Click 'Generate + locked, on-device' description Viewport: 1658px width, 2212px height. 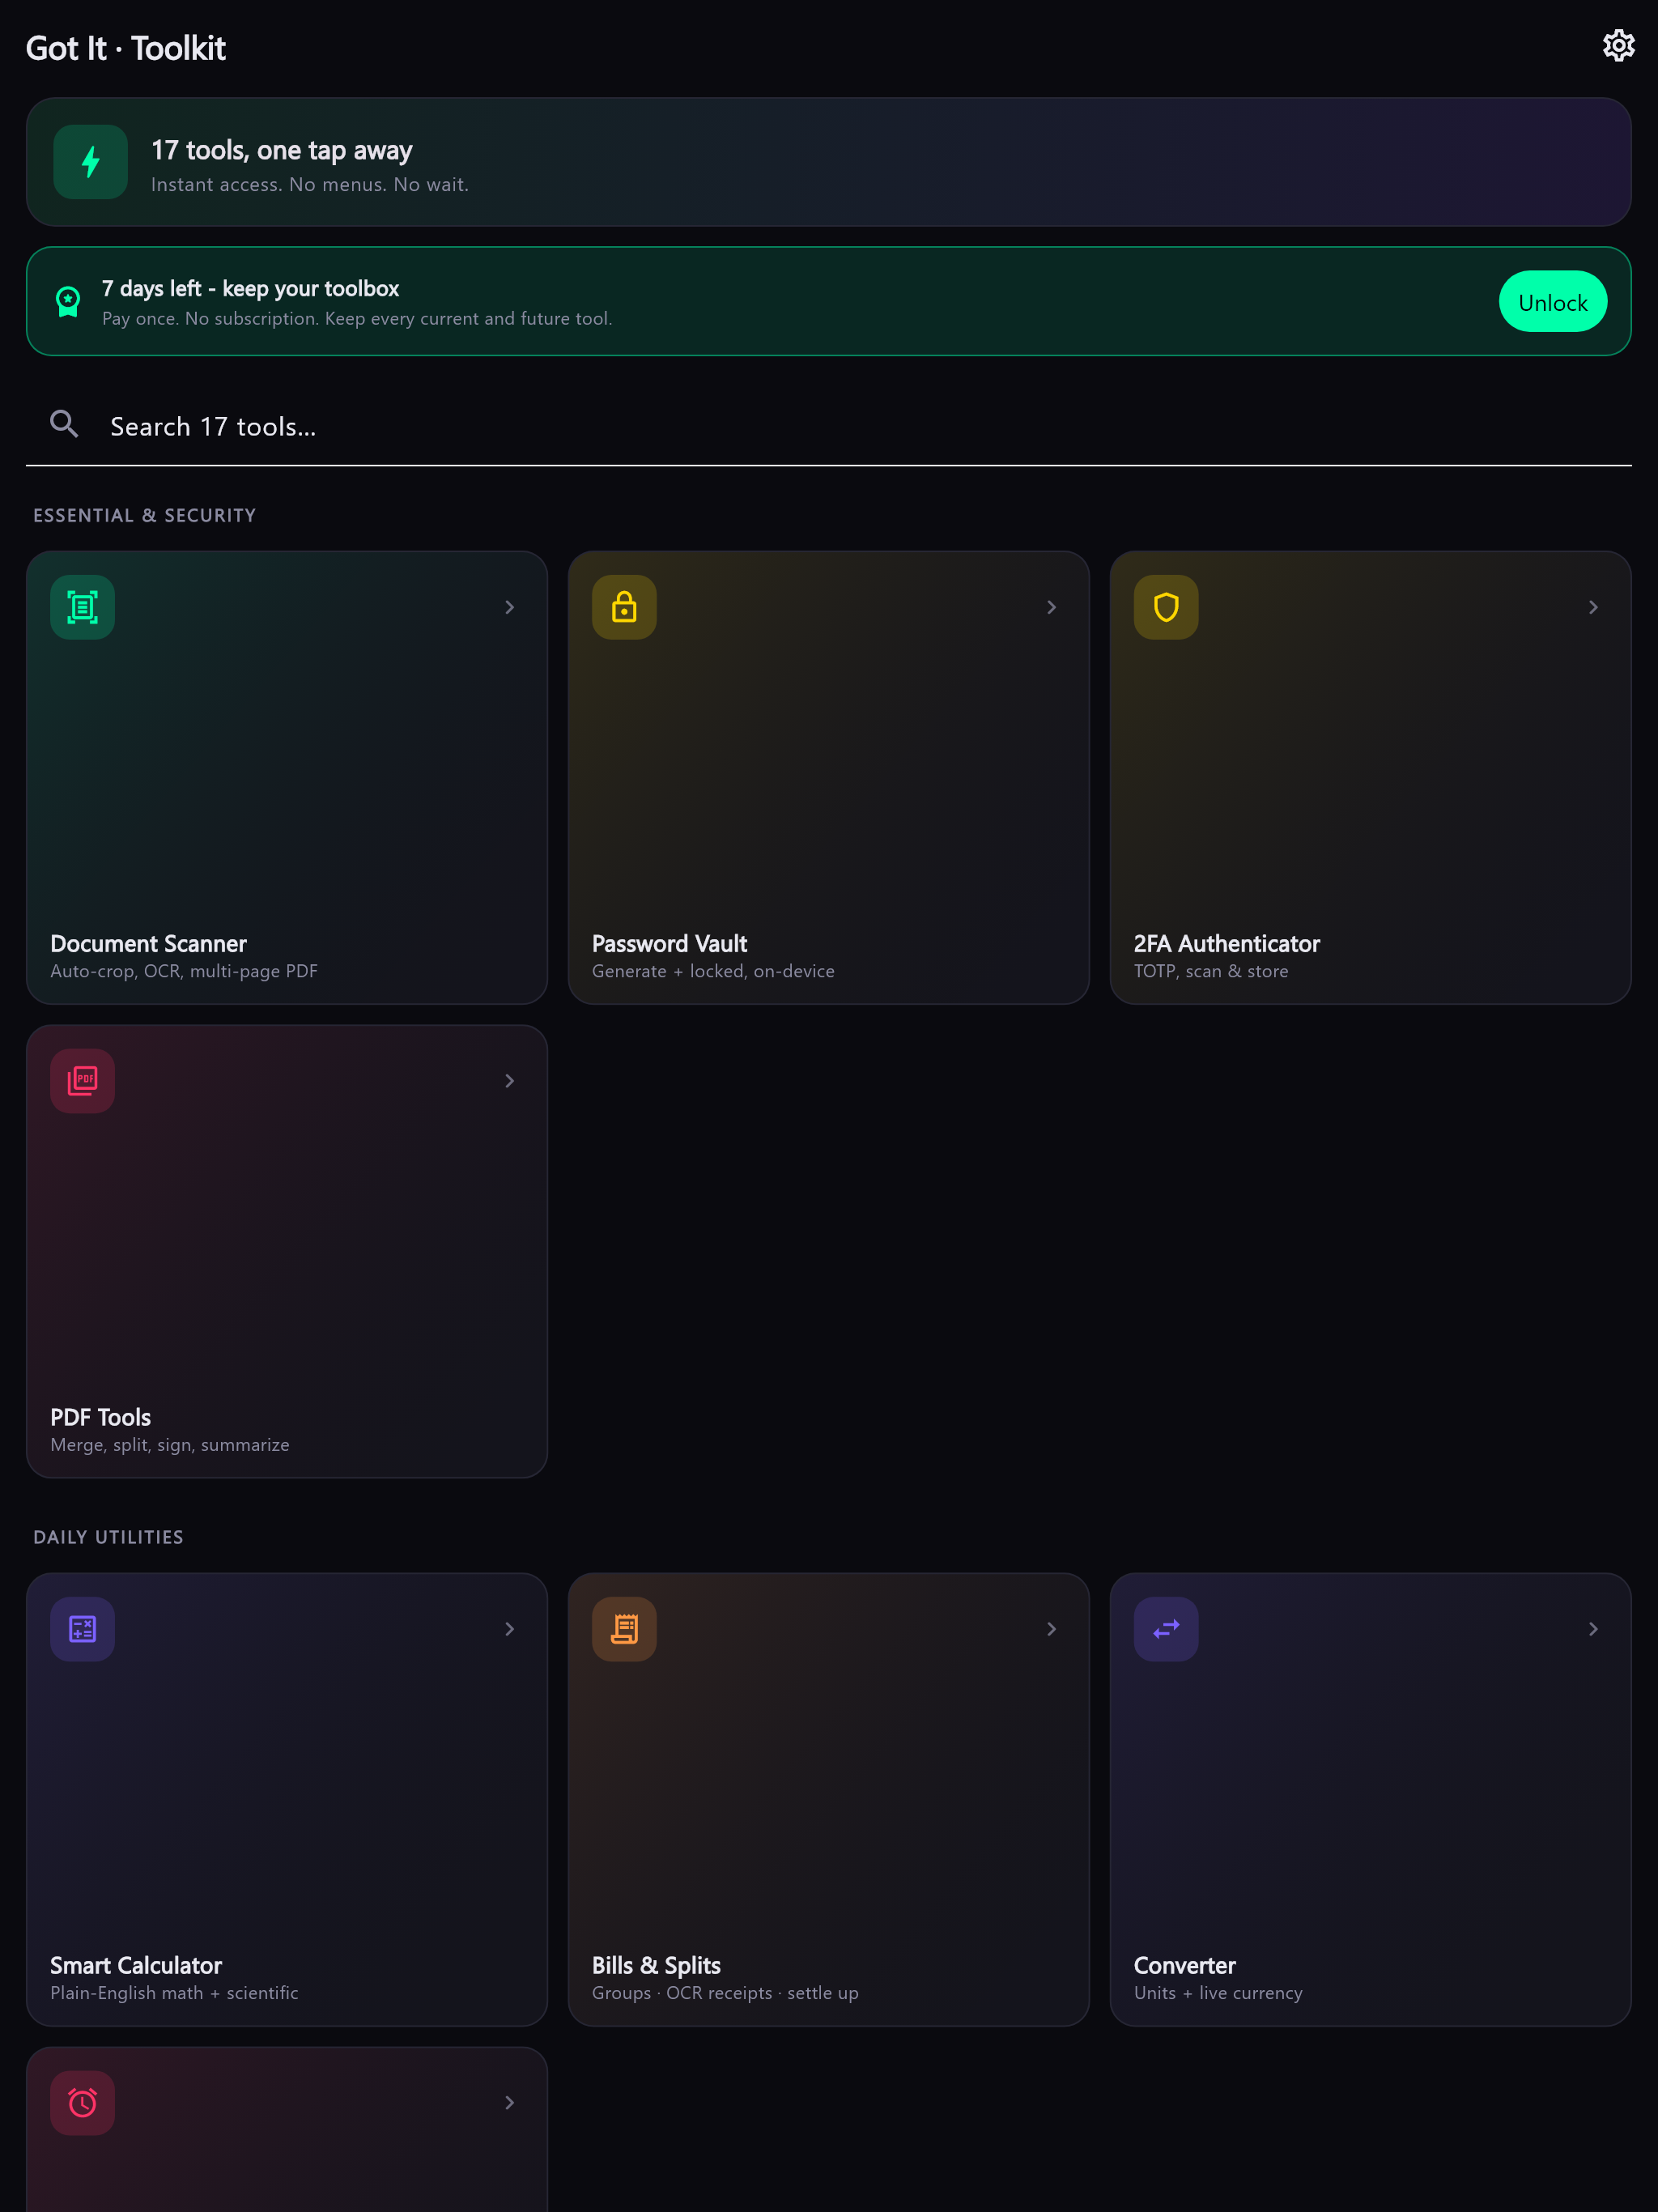[713, 971]
